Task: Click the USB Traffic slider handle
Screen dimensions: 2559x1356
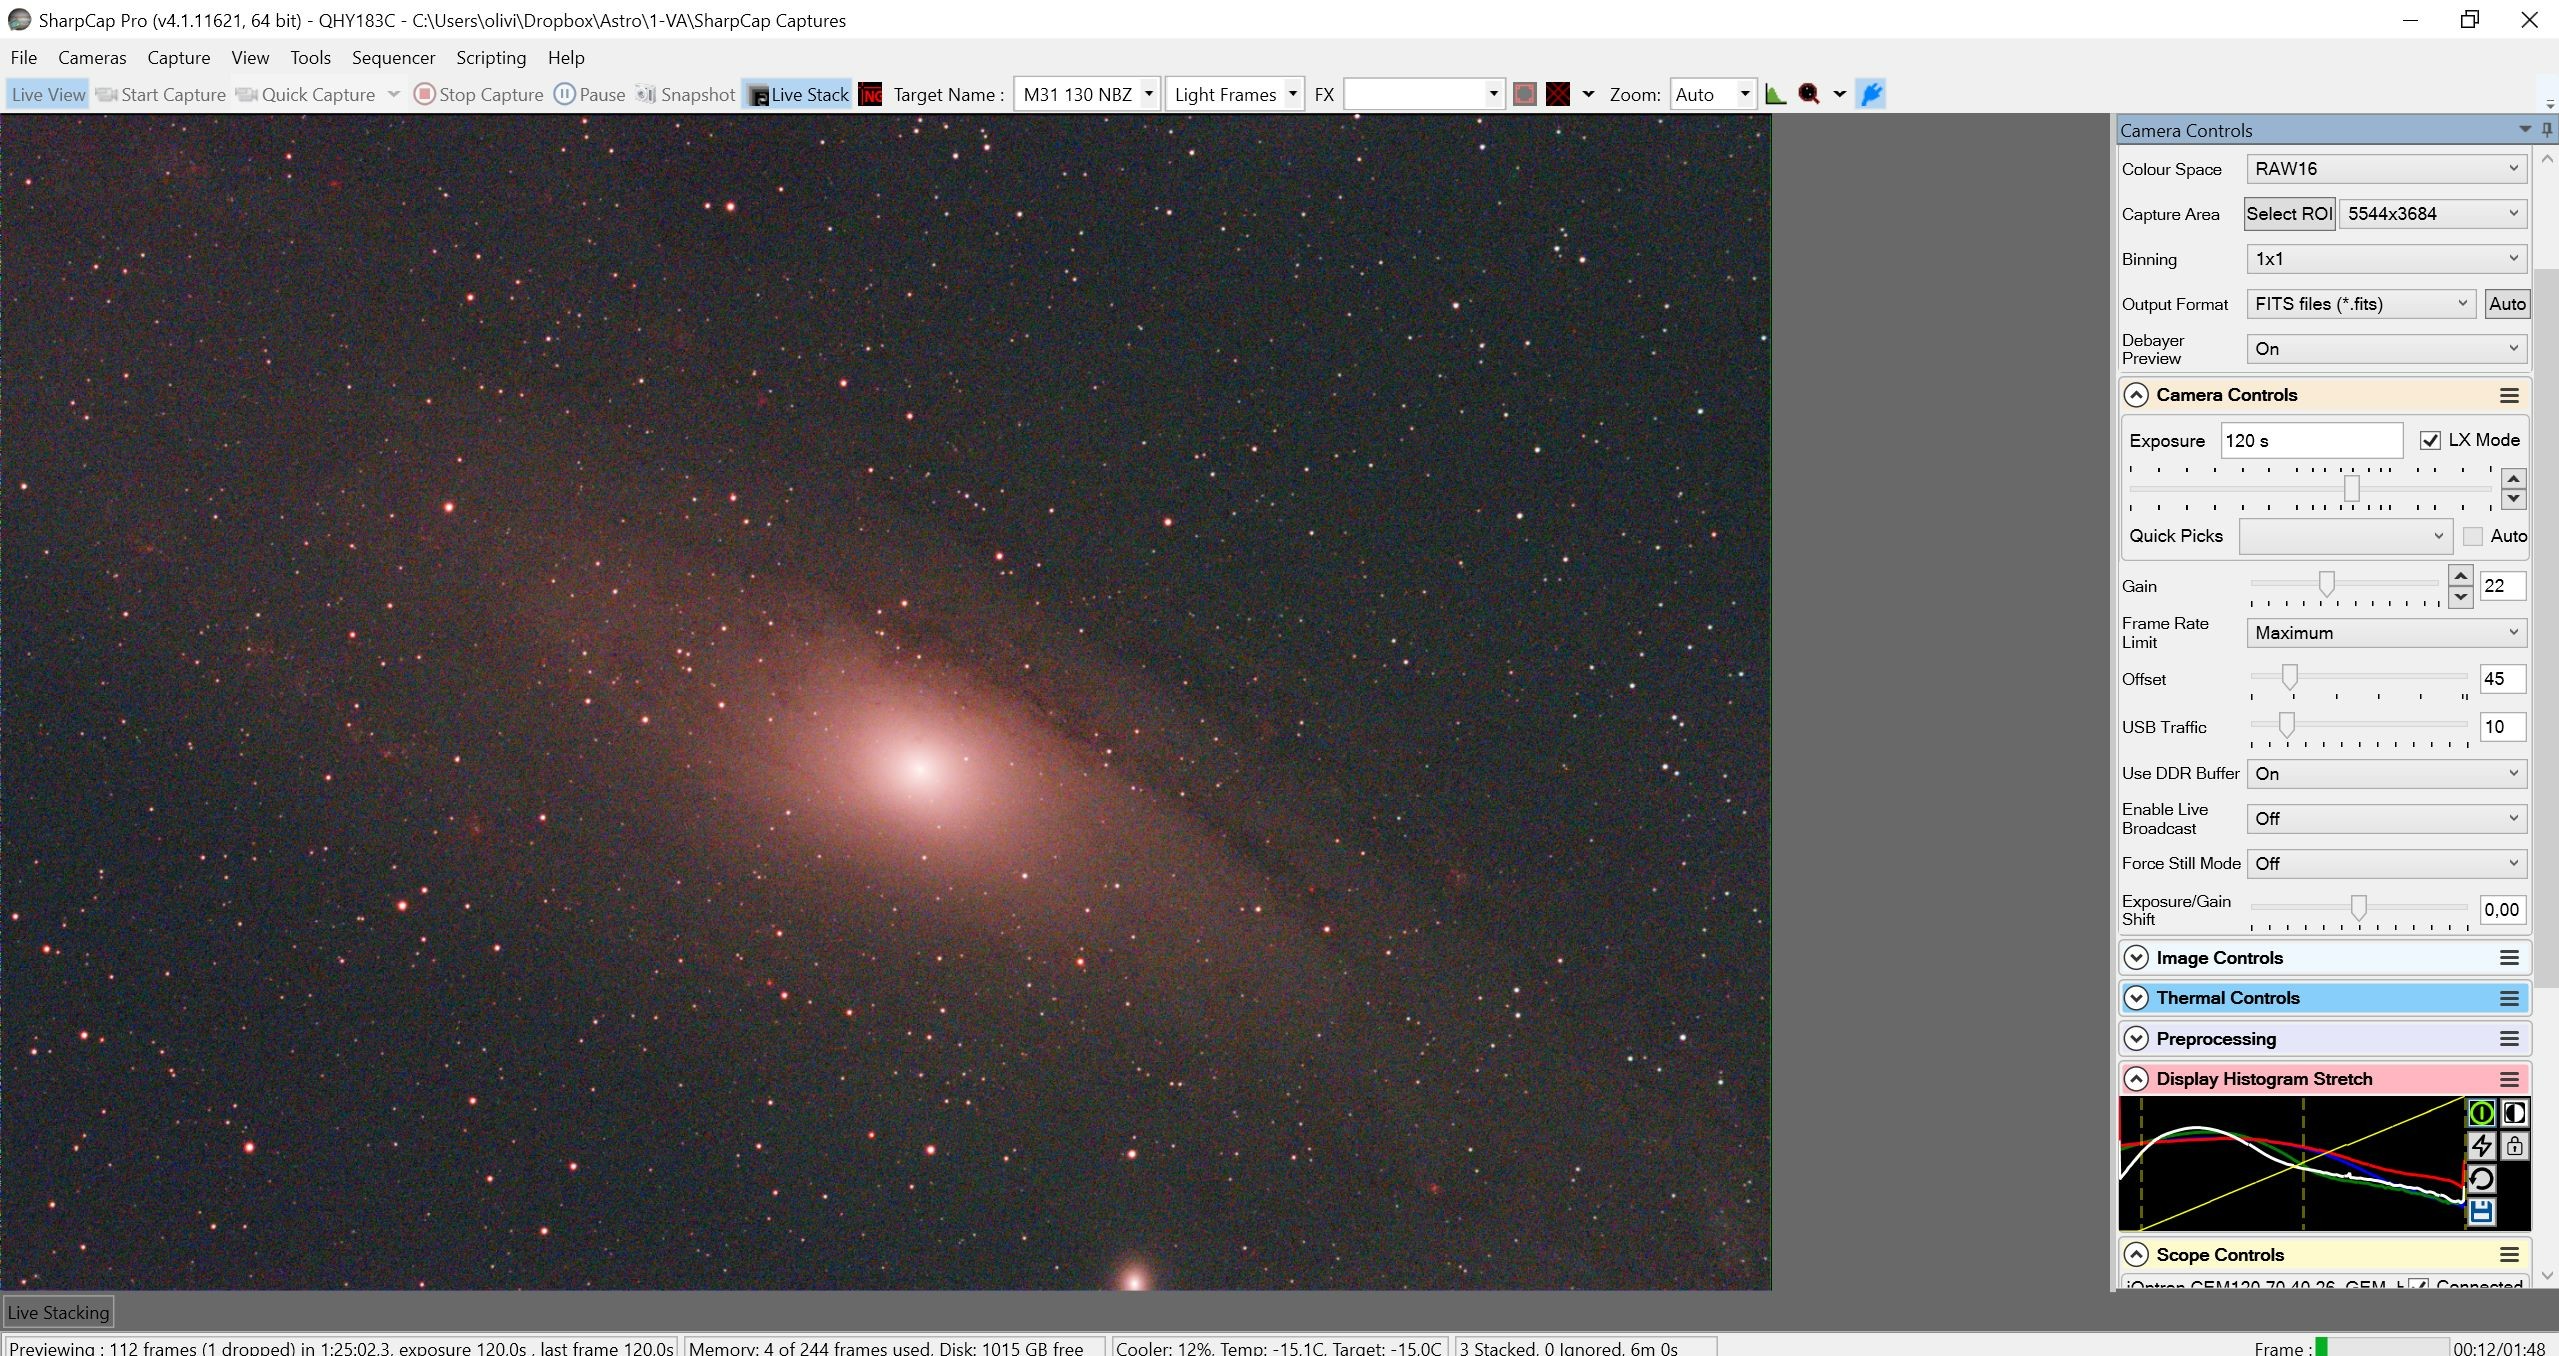Action: (2286, 724)
